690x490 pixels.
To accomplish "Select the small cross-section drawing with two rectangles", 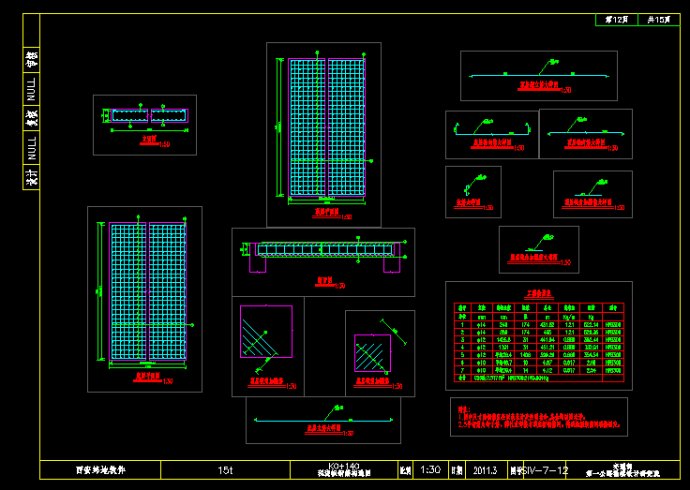I will (145, 124).
